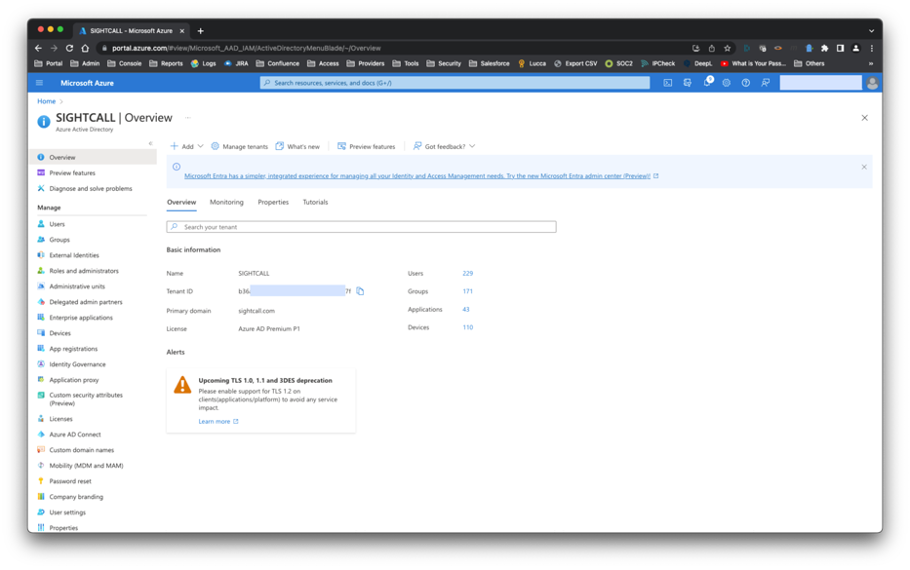Go back in browser history

(x=38, y=48)
